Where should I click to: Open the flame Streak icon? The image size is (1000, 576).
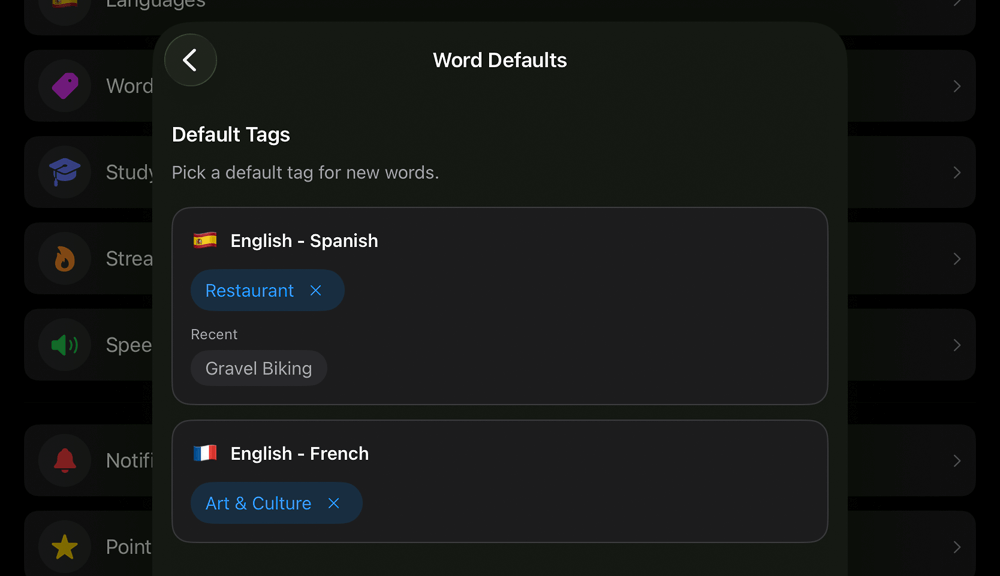point(63,258)
